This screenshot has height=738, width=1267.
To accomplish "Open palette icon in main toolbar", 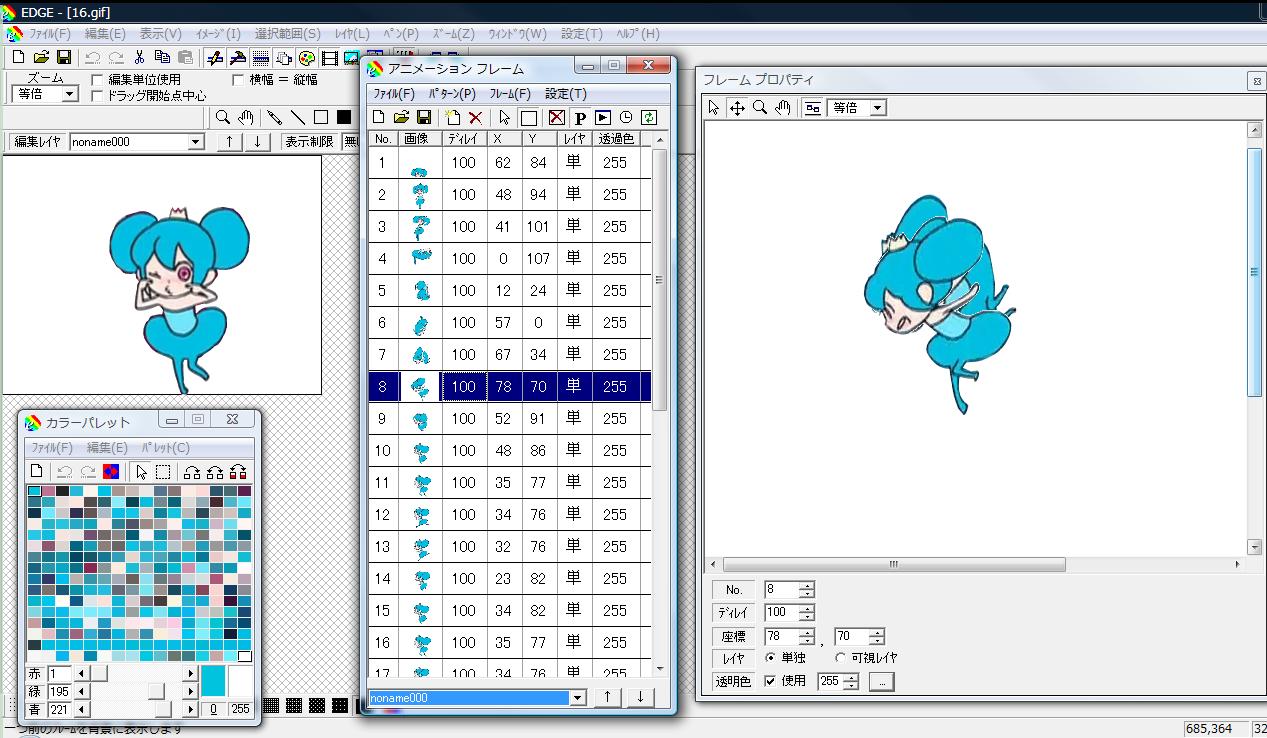I will (x=307, y=58).
